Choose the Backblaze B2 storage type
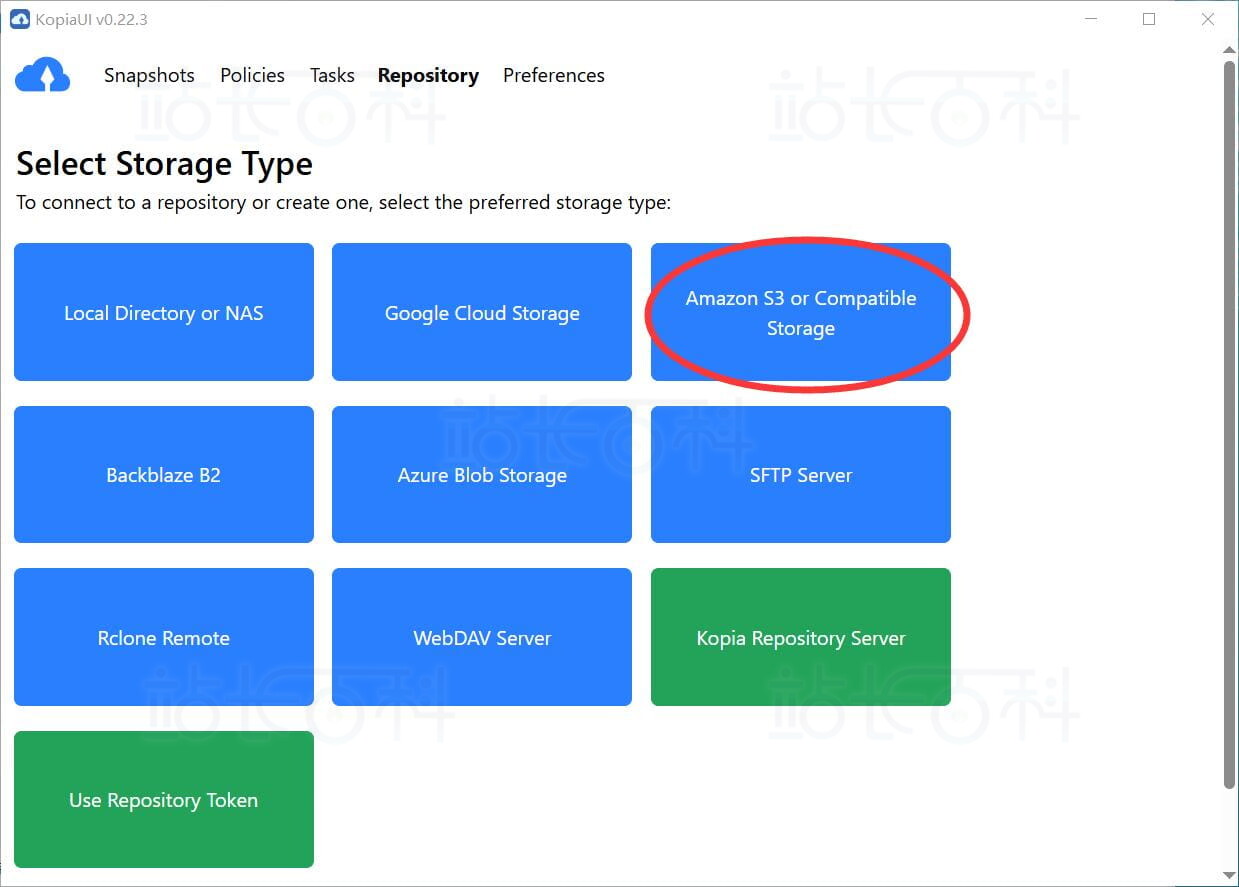Screen dimensions: 1239x887 [x=164, y=474]
